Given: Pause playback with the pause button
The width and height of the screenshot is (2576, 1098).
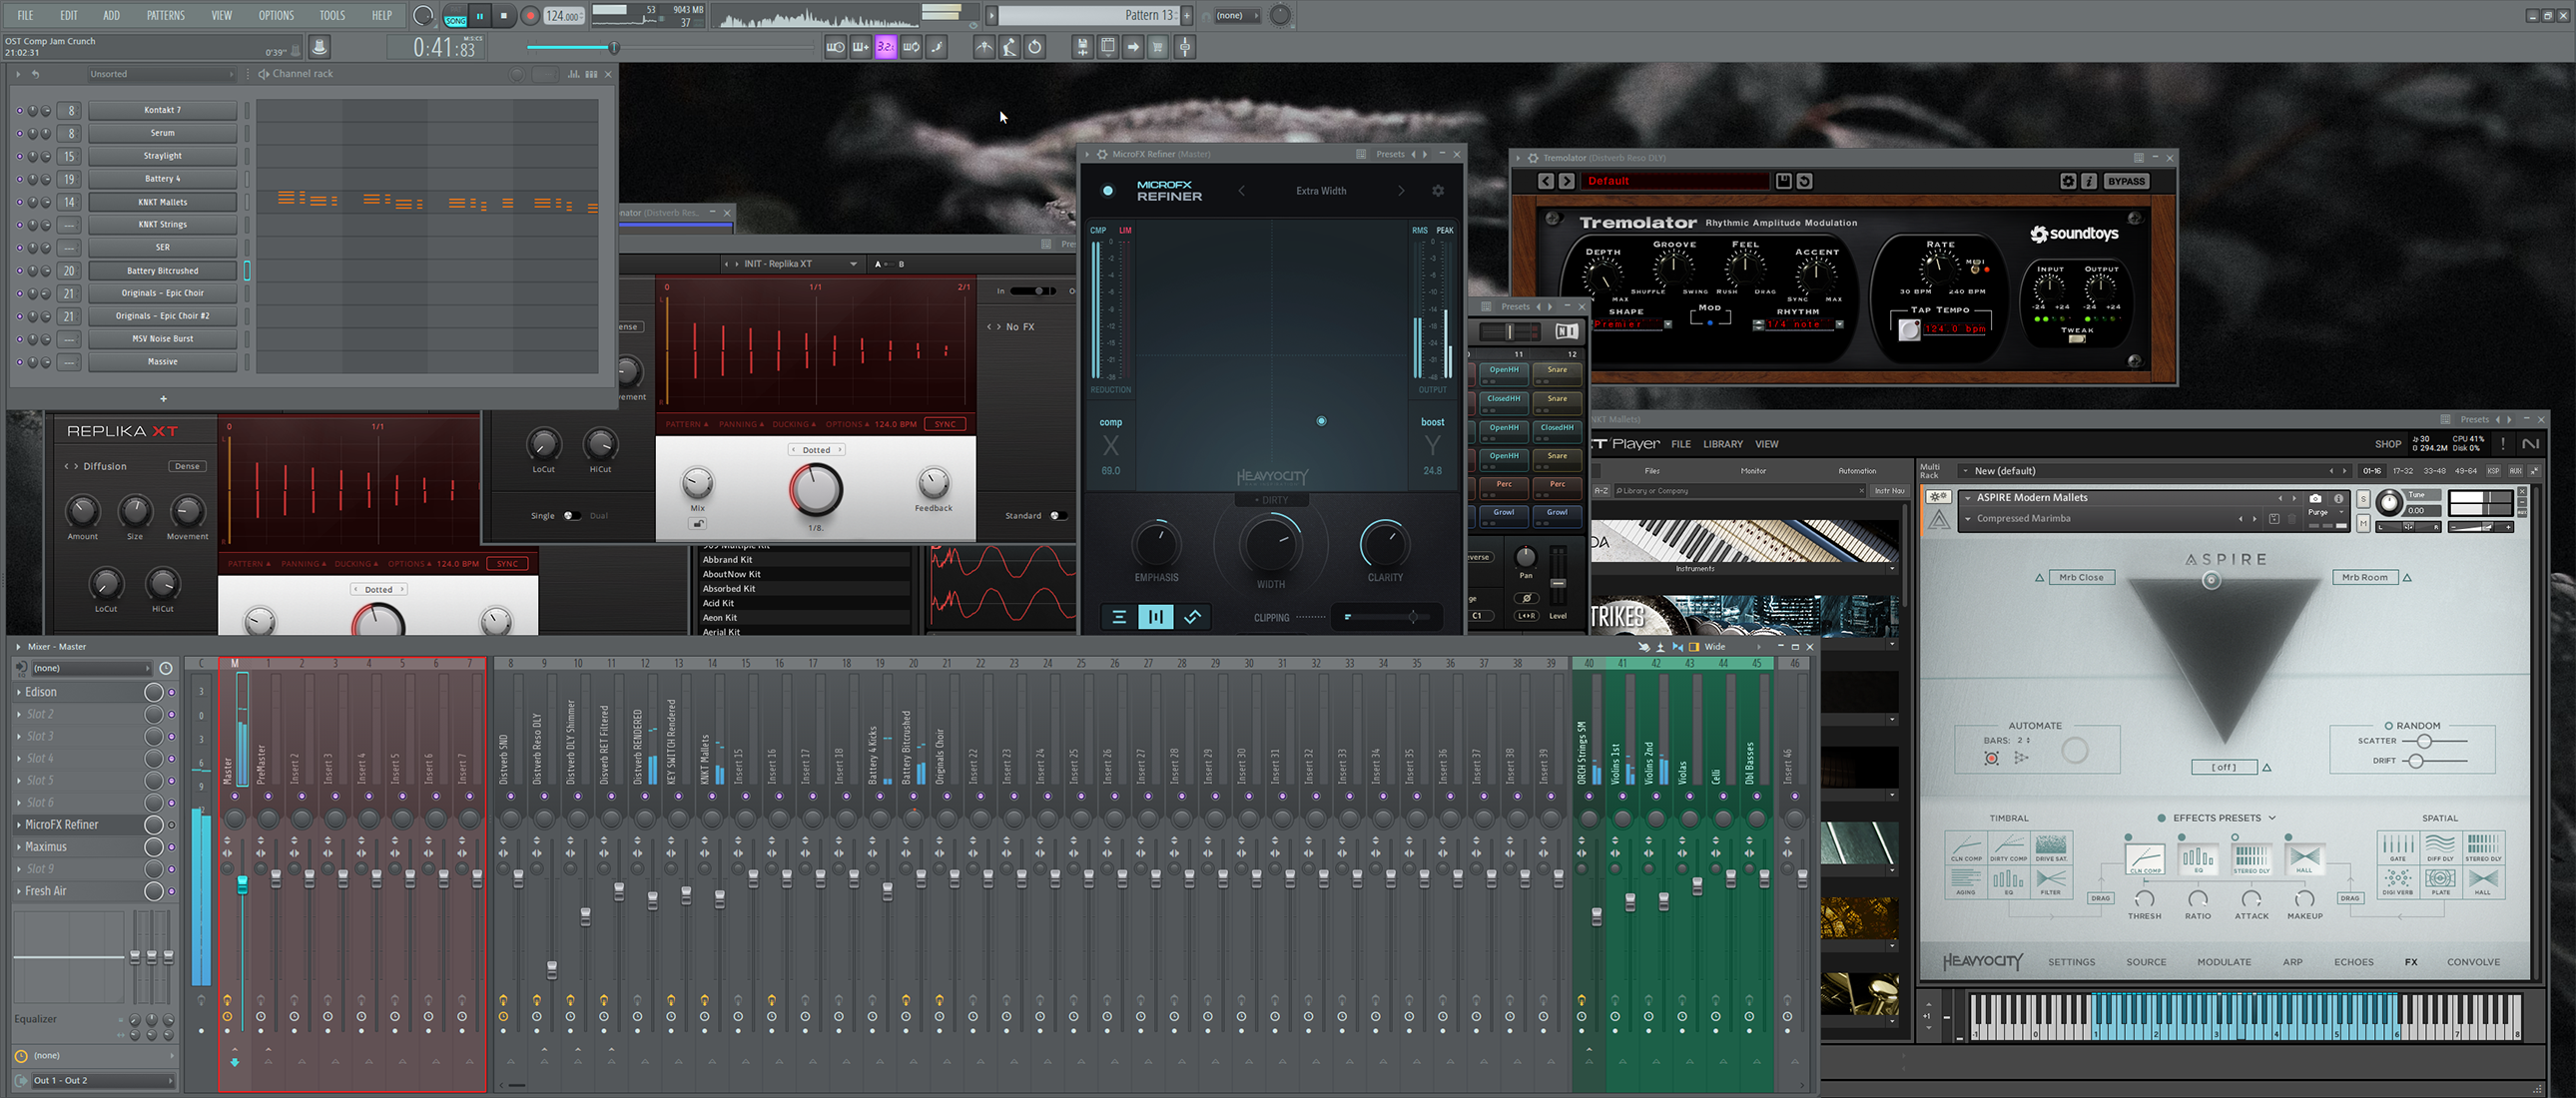Looking at the screenshot, I should [x=480, y=16].
